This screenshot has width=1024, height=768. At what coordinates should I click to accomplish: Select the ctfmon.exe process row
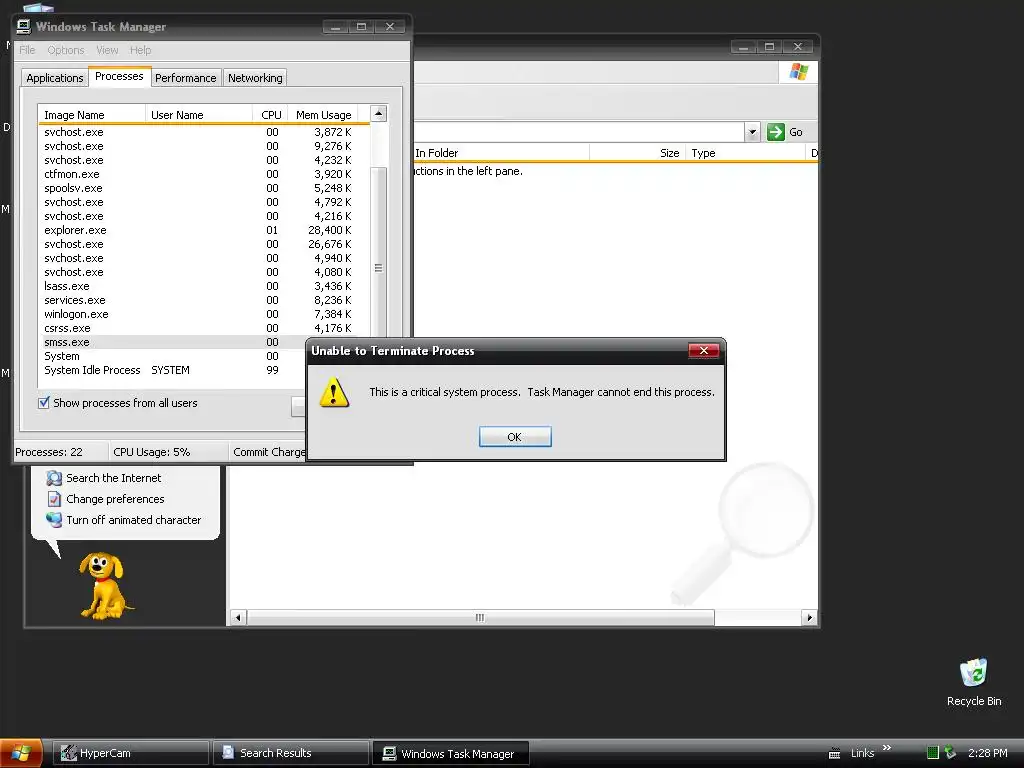pyautogui.click(x=204, y=174)
